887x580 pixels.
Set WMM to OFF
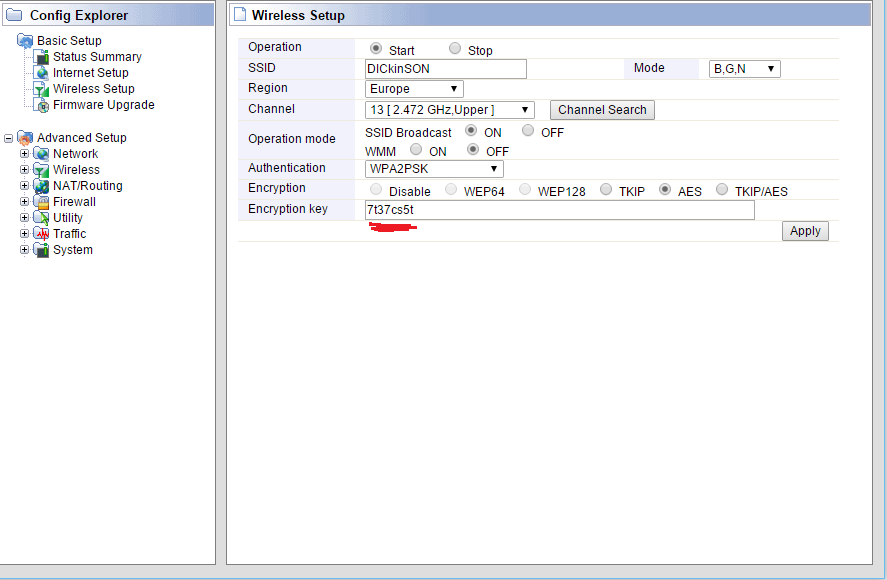tap(473, 150)
